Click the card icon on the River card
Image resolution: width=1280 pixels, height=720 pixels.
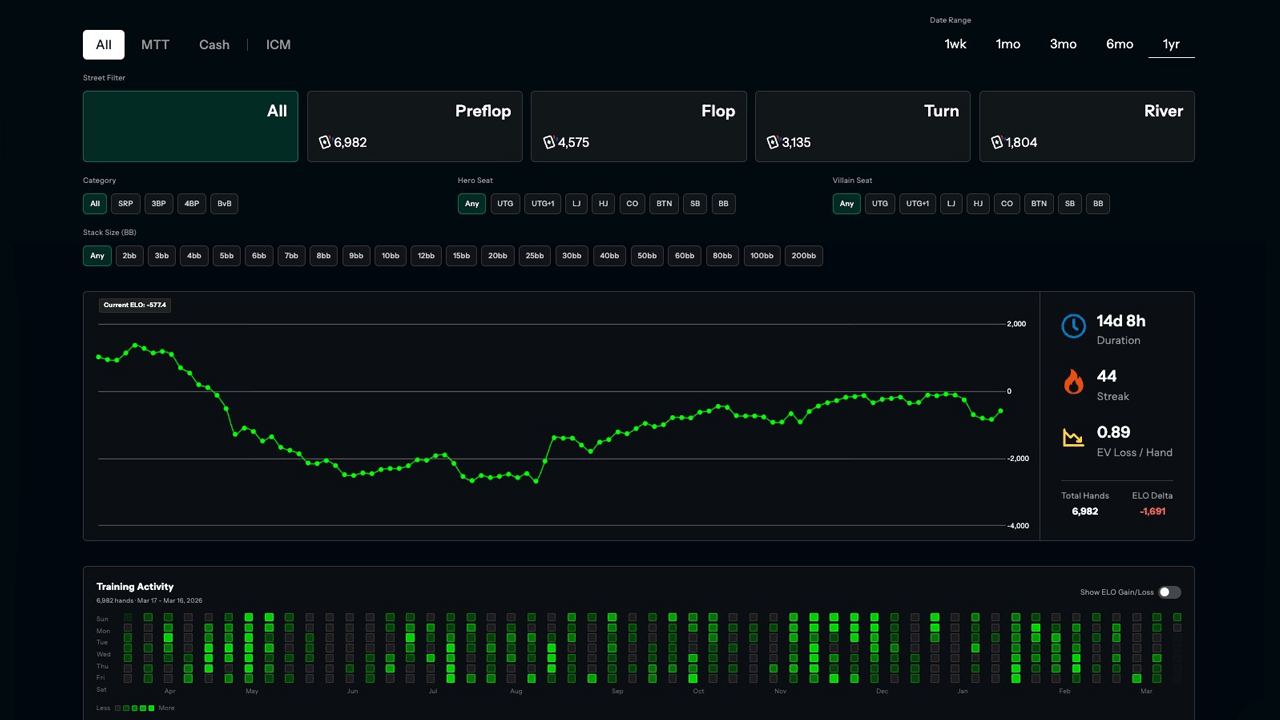(x=997, y=142)
